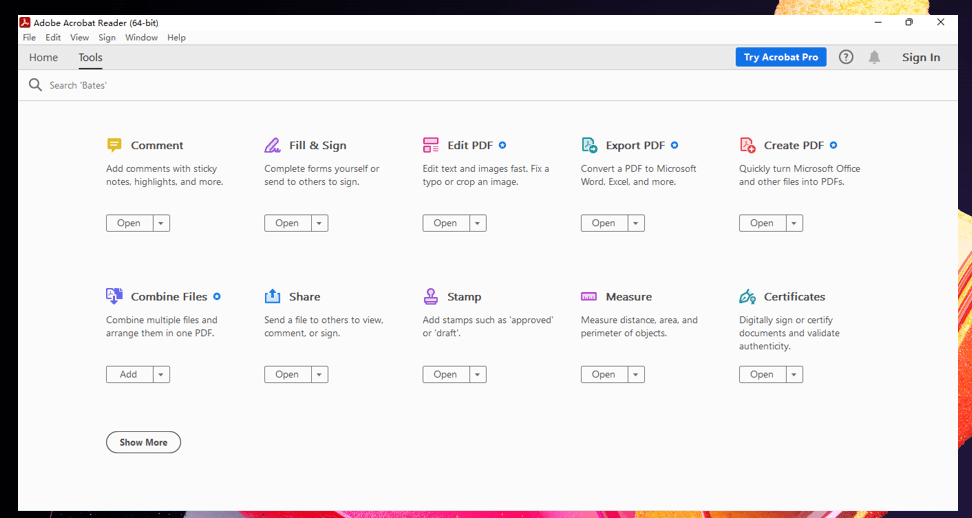The height and width of the screenshot is (518, 972).
Task: Expand the Comment Open dropdown arrow
Action: [x=161, y=223]
